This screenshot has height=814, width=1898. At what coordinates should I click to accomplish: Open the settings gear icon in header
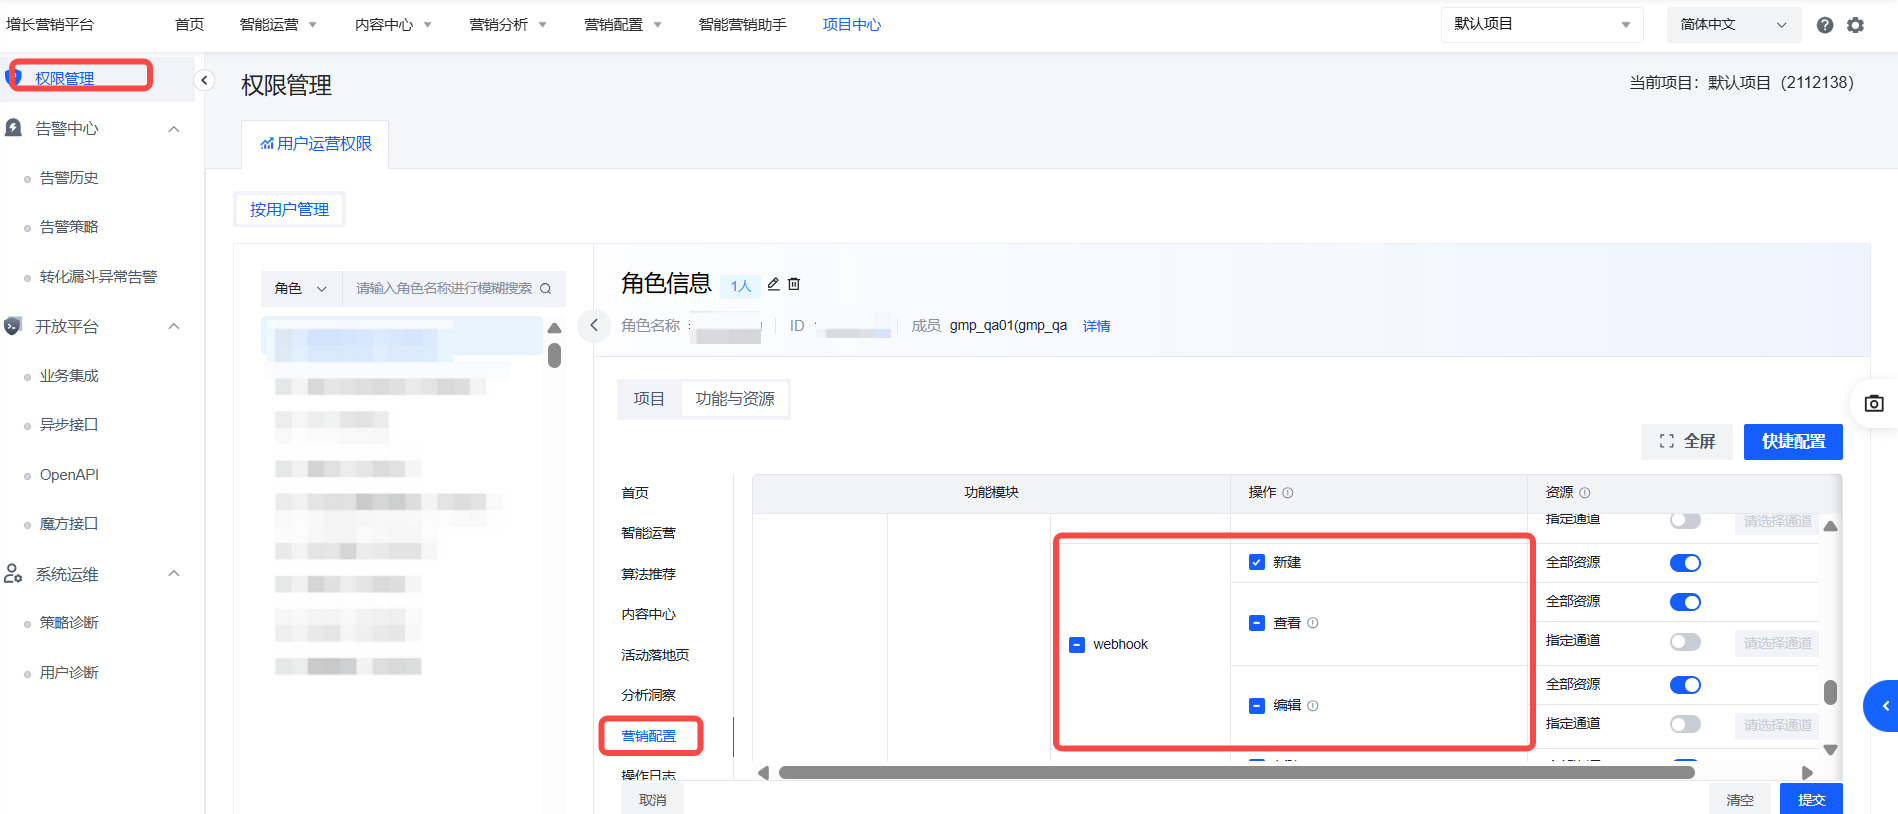[1856, 25]
